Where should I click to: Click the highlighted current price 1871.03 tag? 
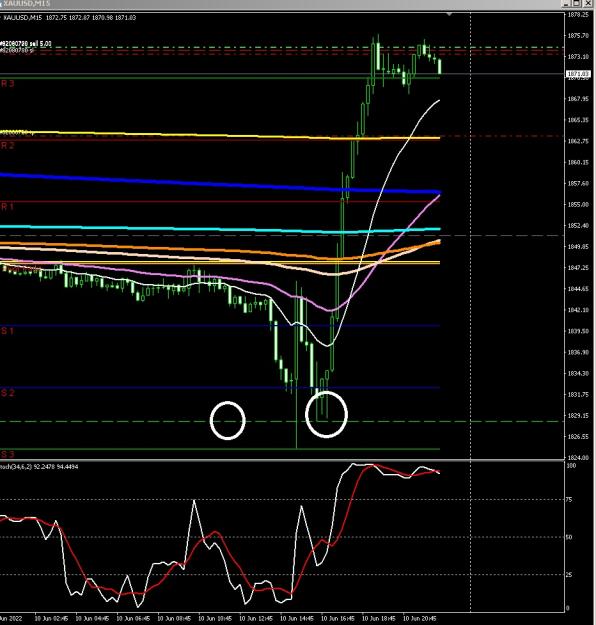(x=578, y=74)
